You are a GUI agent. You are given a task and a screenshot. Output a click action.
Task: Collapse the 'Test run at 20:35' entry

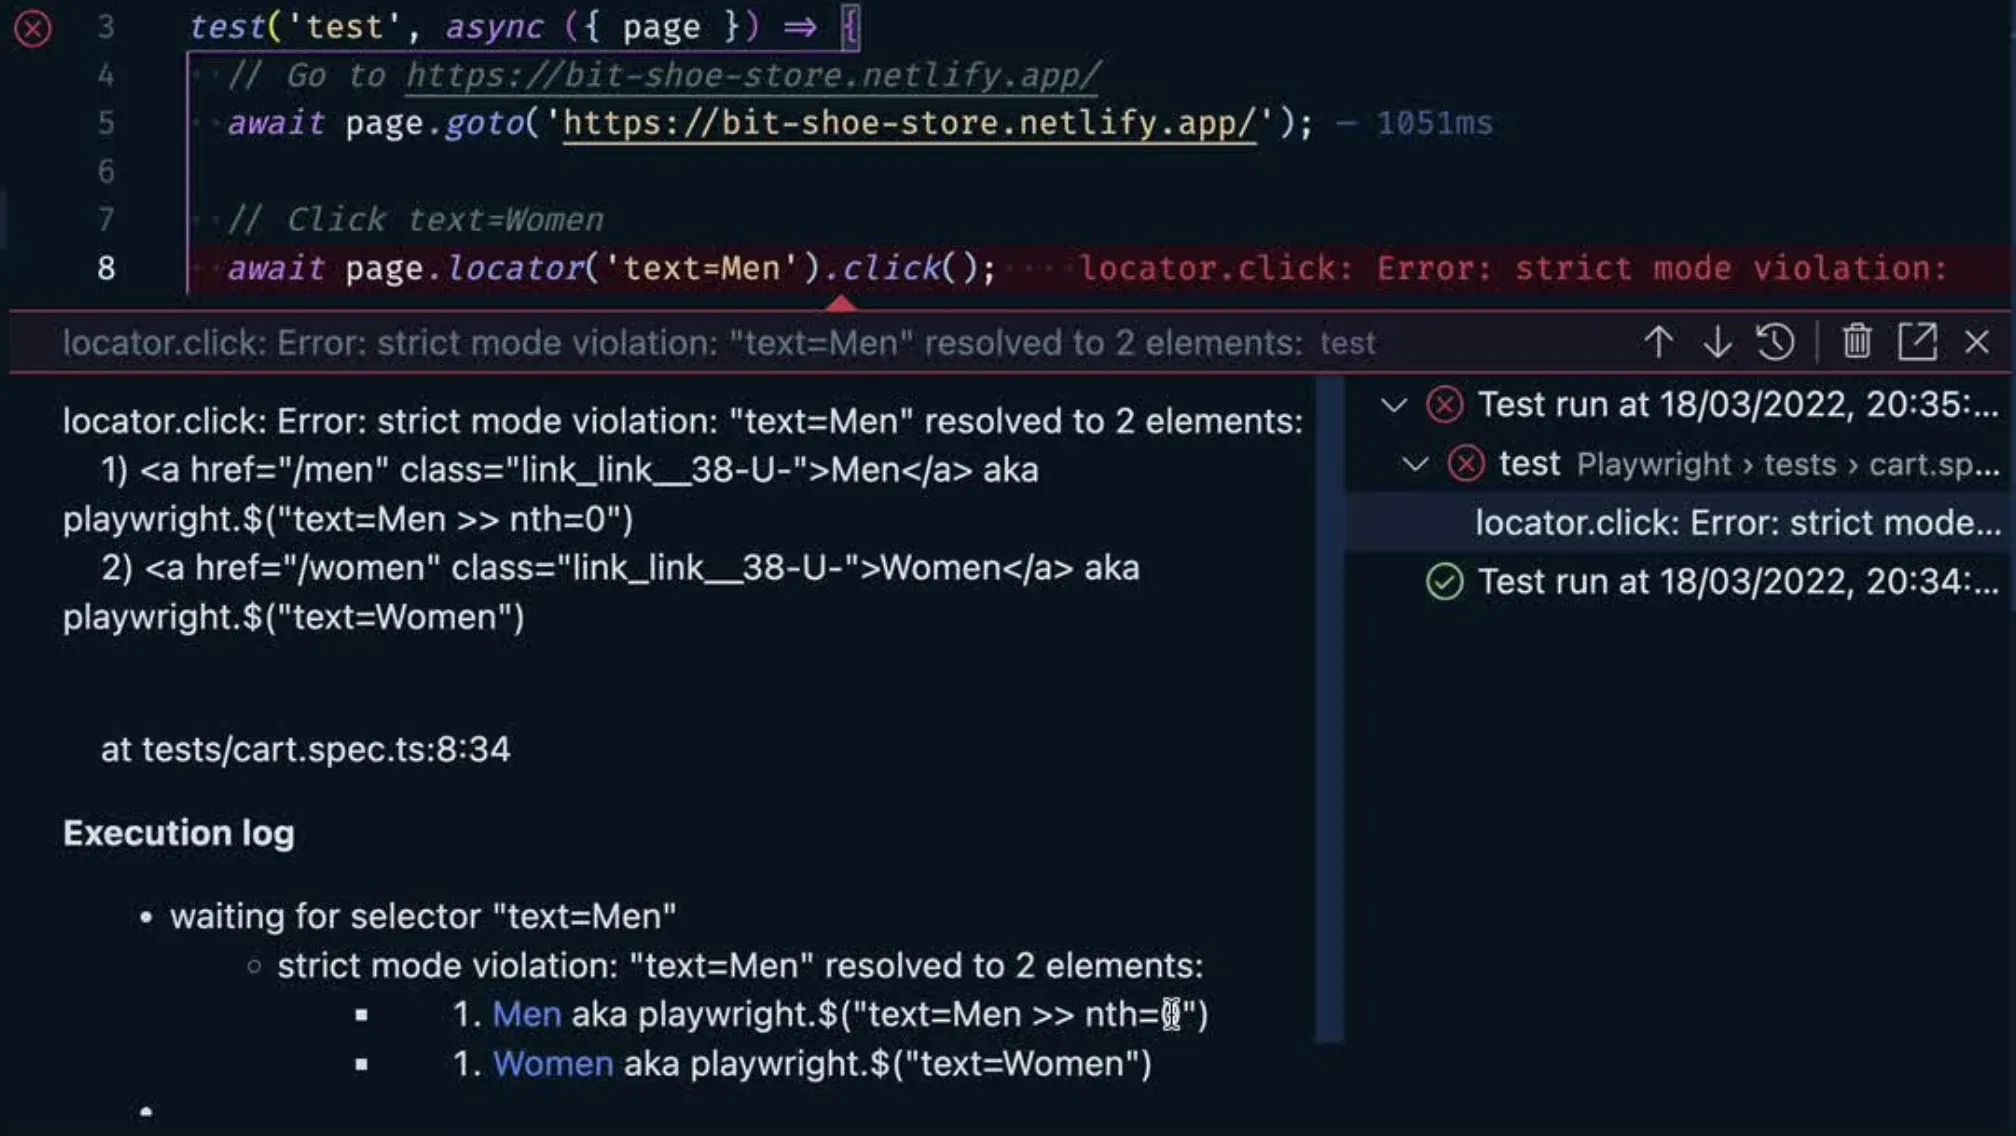coord(1395,405)
